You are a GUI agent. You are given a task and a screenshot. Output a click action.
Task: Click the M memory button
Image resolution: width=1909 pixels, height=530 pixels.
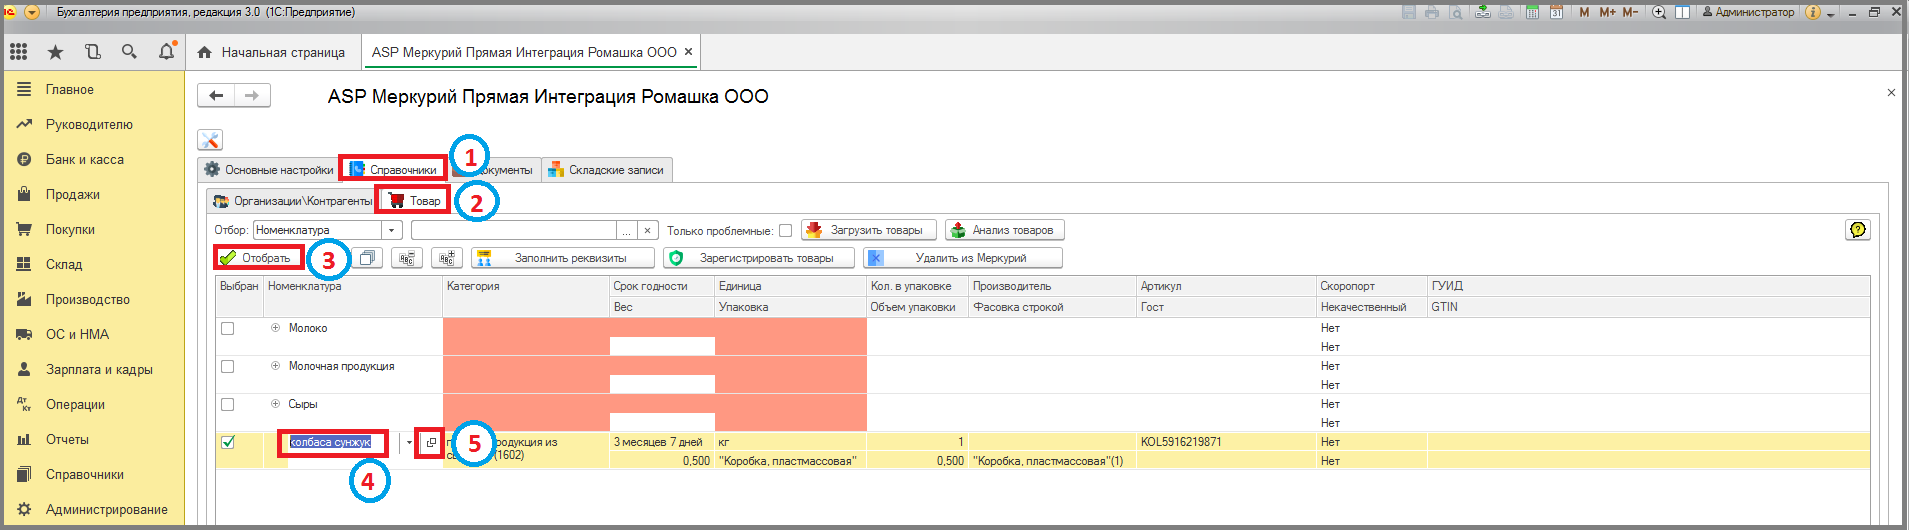1584,12
